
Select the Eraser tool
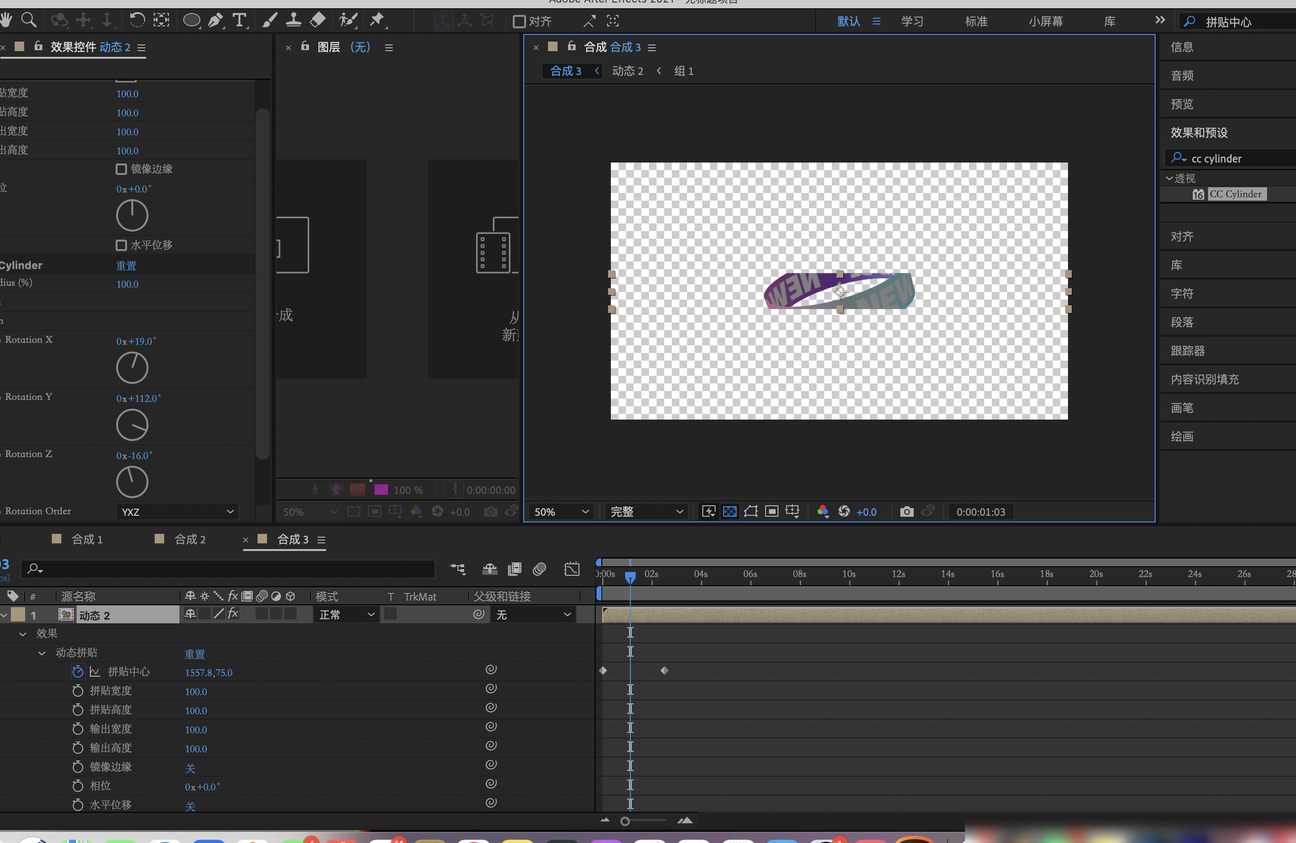pyautogui.click(x=318, y=20)
